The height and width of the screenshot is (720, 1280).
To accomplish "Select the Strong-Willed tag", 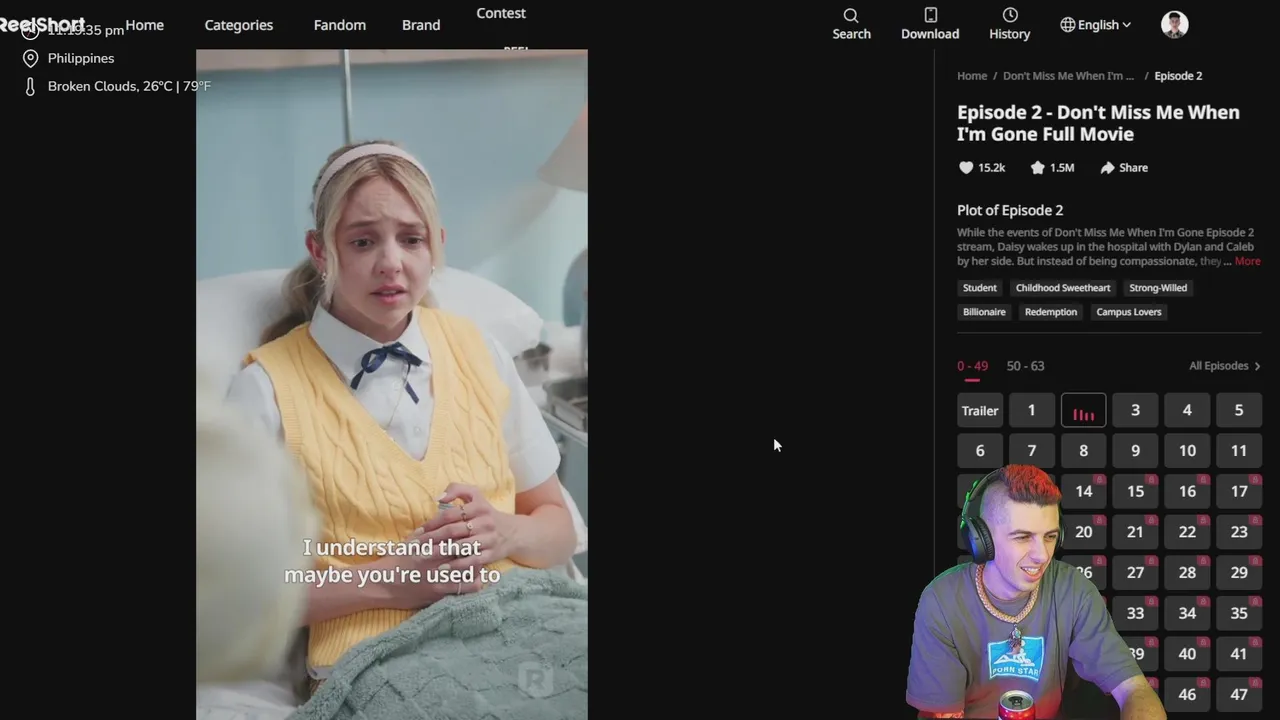I will [1158, 288].
